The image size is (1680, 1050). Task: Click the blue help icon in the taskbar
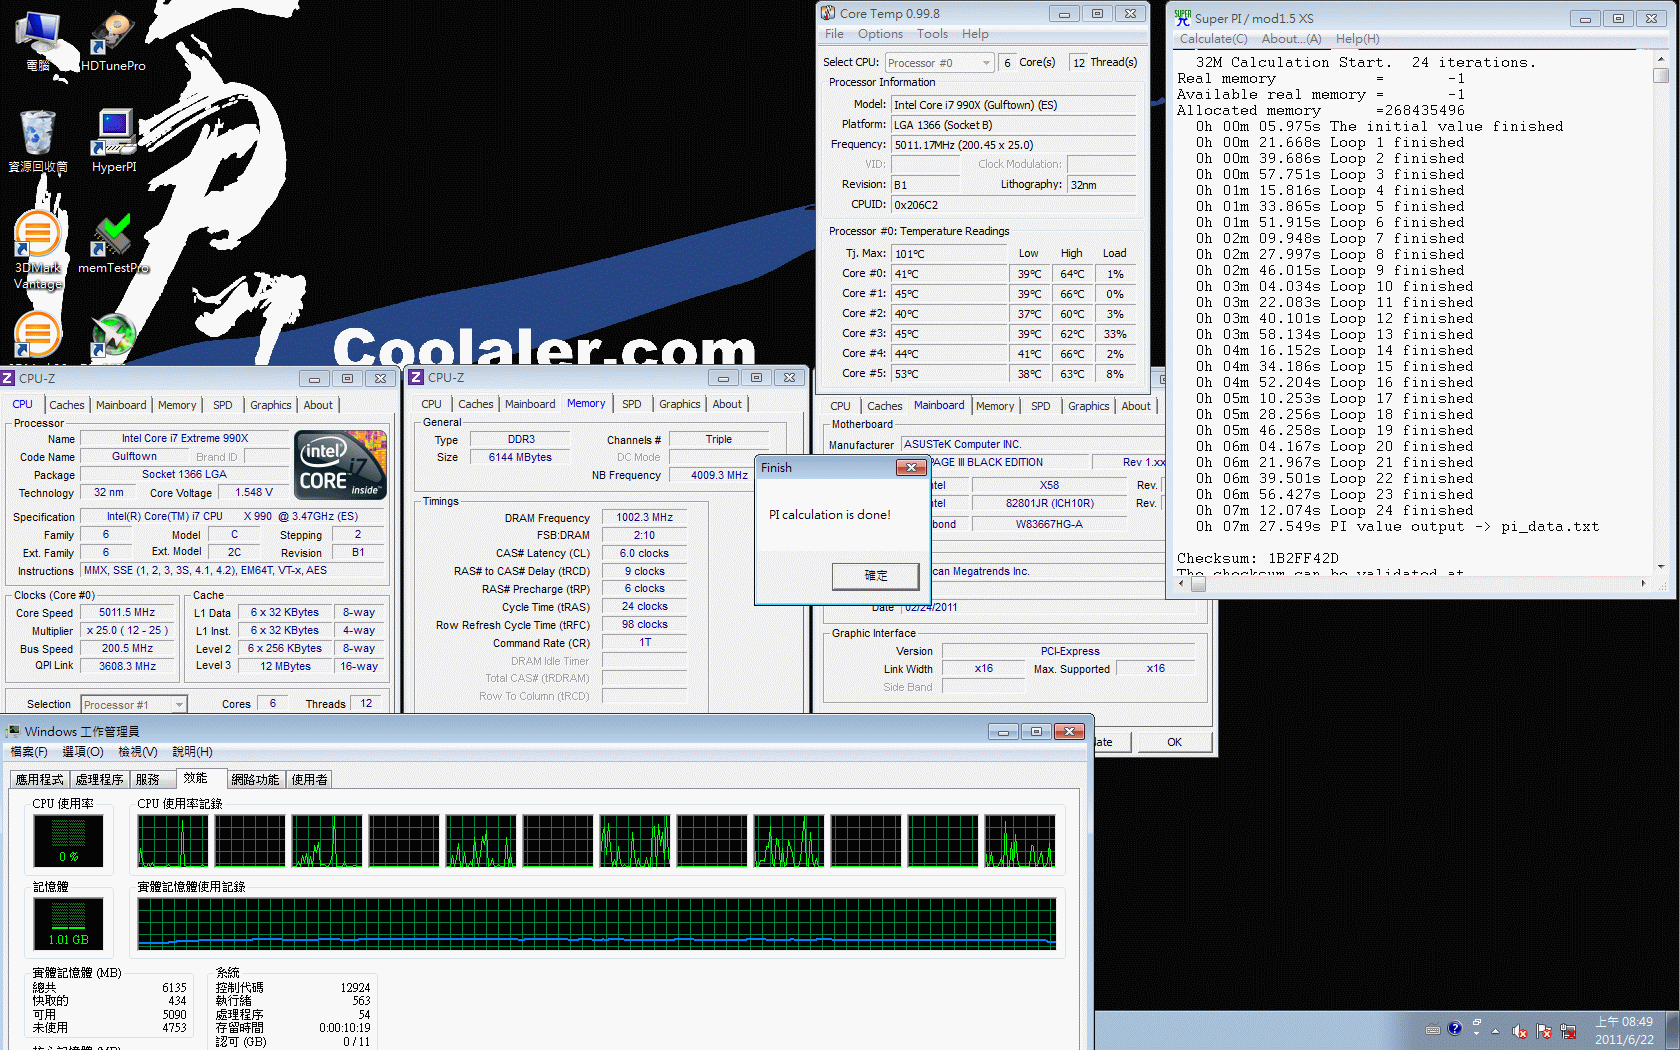(x=1455, y=1028)
